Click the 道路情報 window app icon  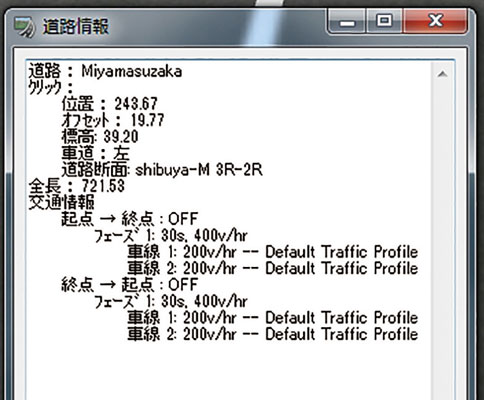pyautogui.click(x=24, y=26)
